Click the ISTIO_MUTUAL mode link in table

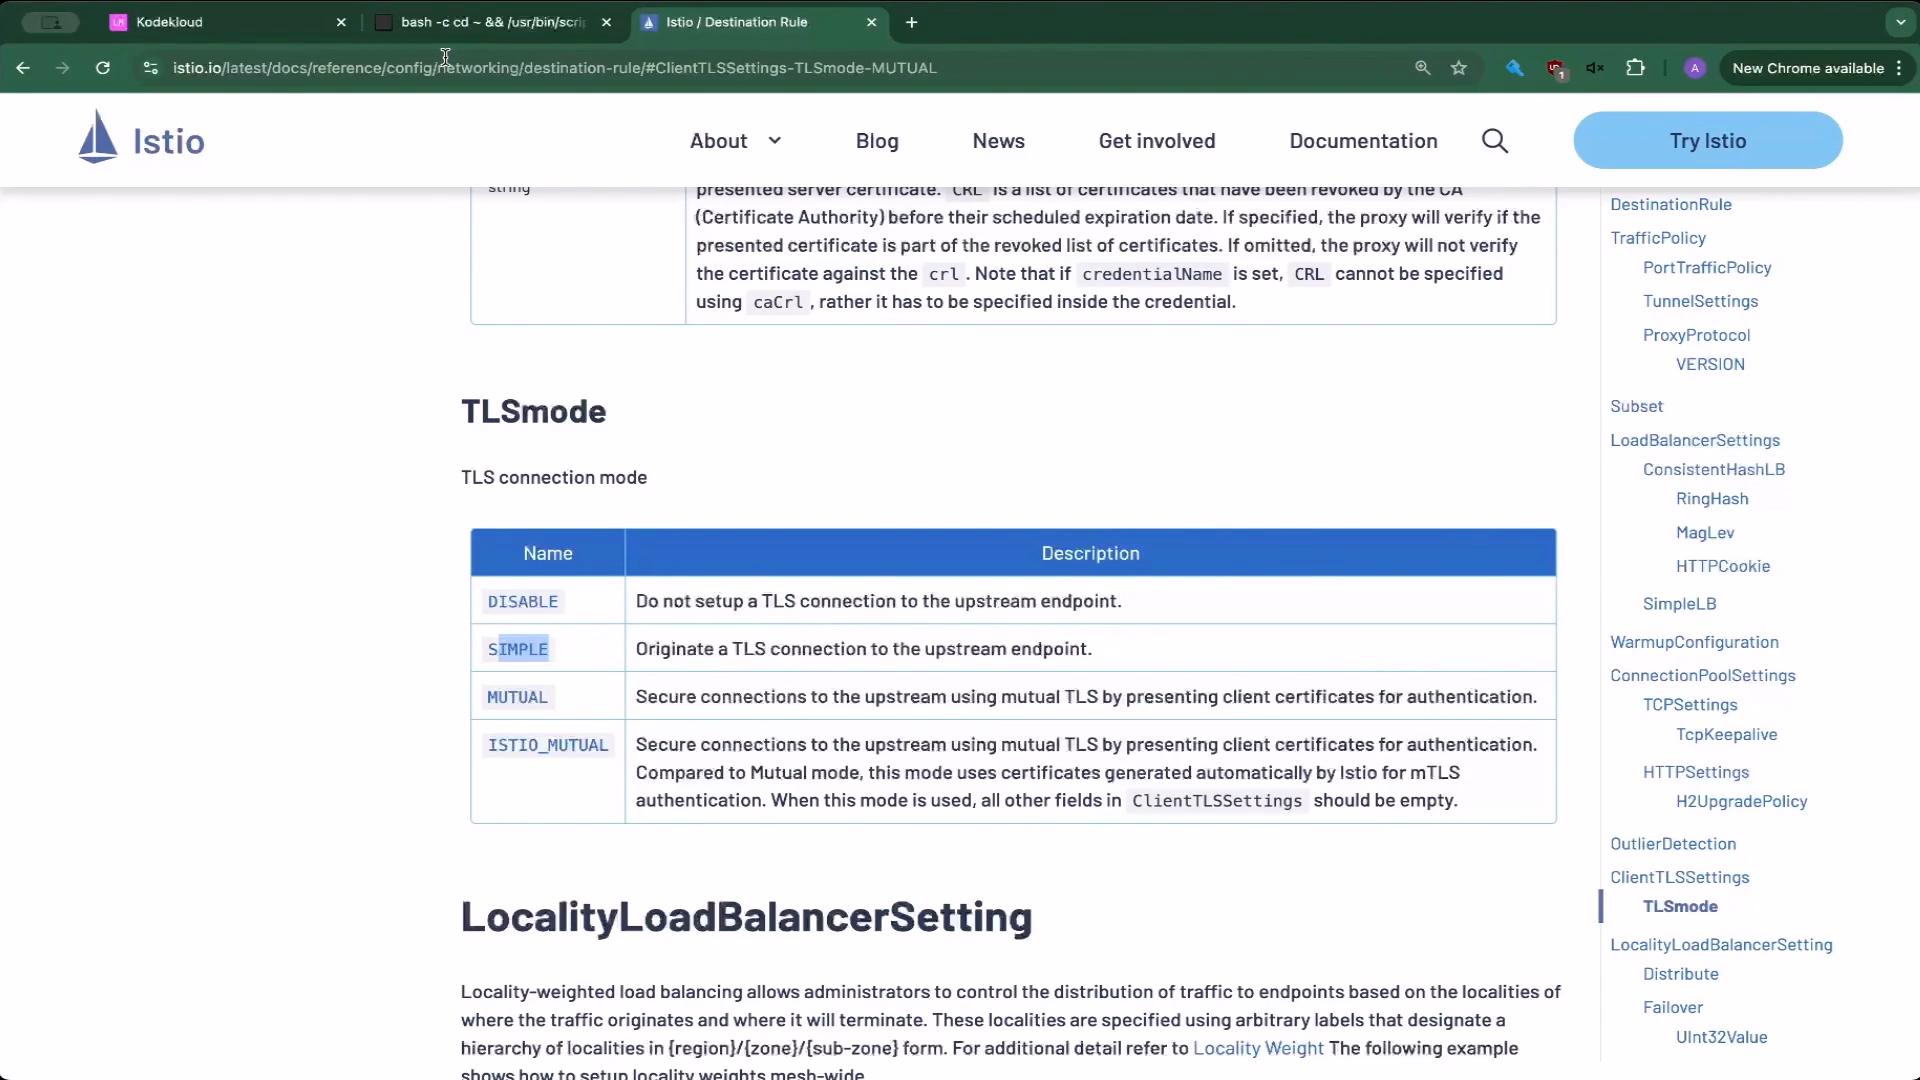click(x=548, y=746)
